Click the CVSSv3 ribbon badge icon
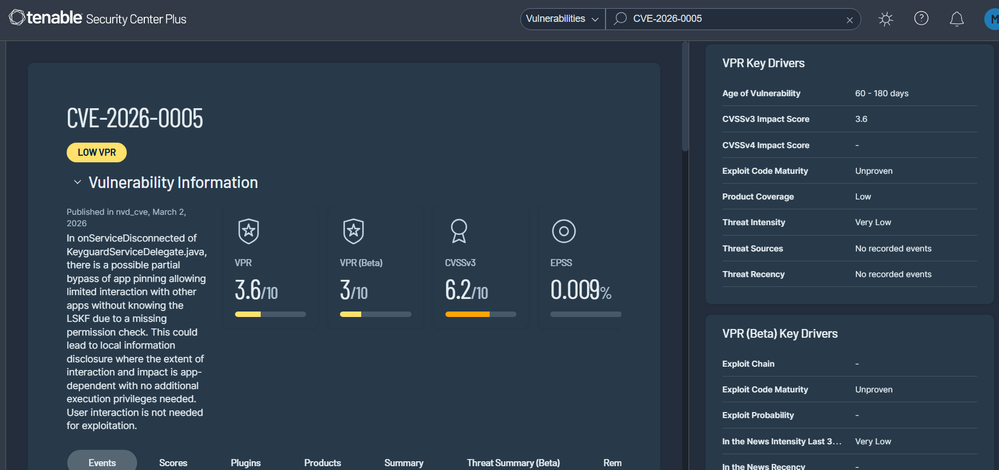This screenshot has width=999, height=470. coord(457,231)
